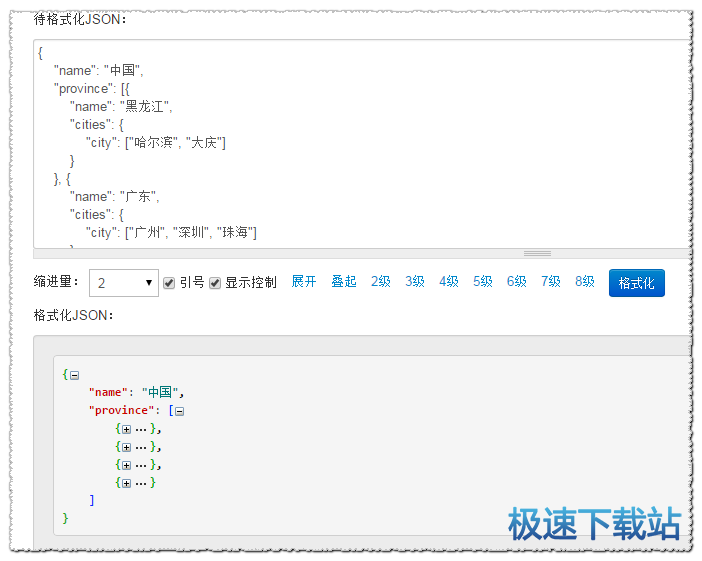Screen dimensions: 702x561
Task: Click the textarea resize handle bar
Action: [x=537, y=253]
